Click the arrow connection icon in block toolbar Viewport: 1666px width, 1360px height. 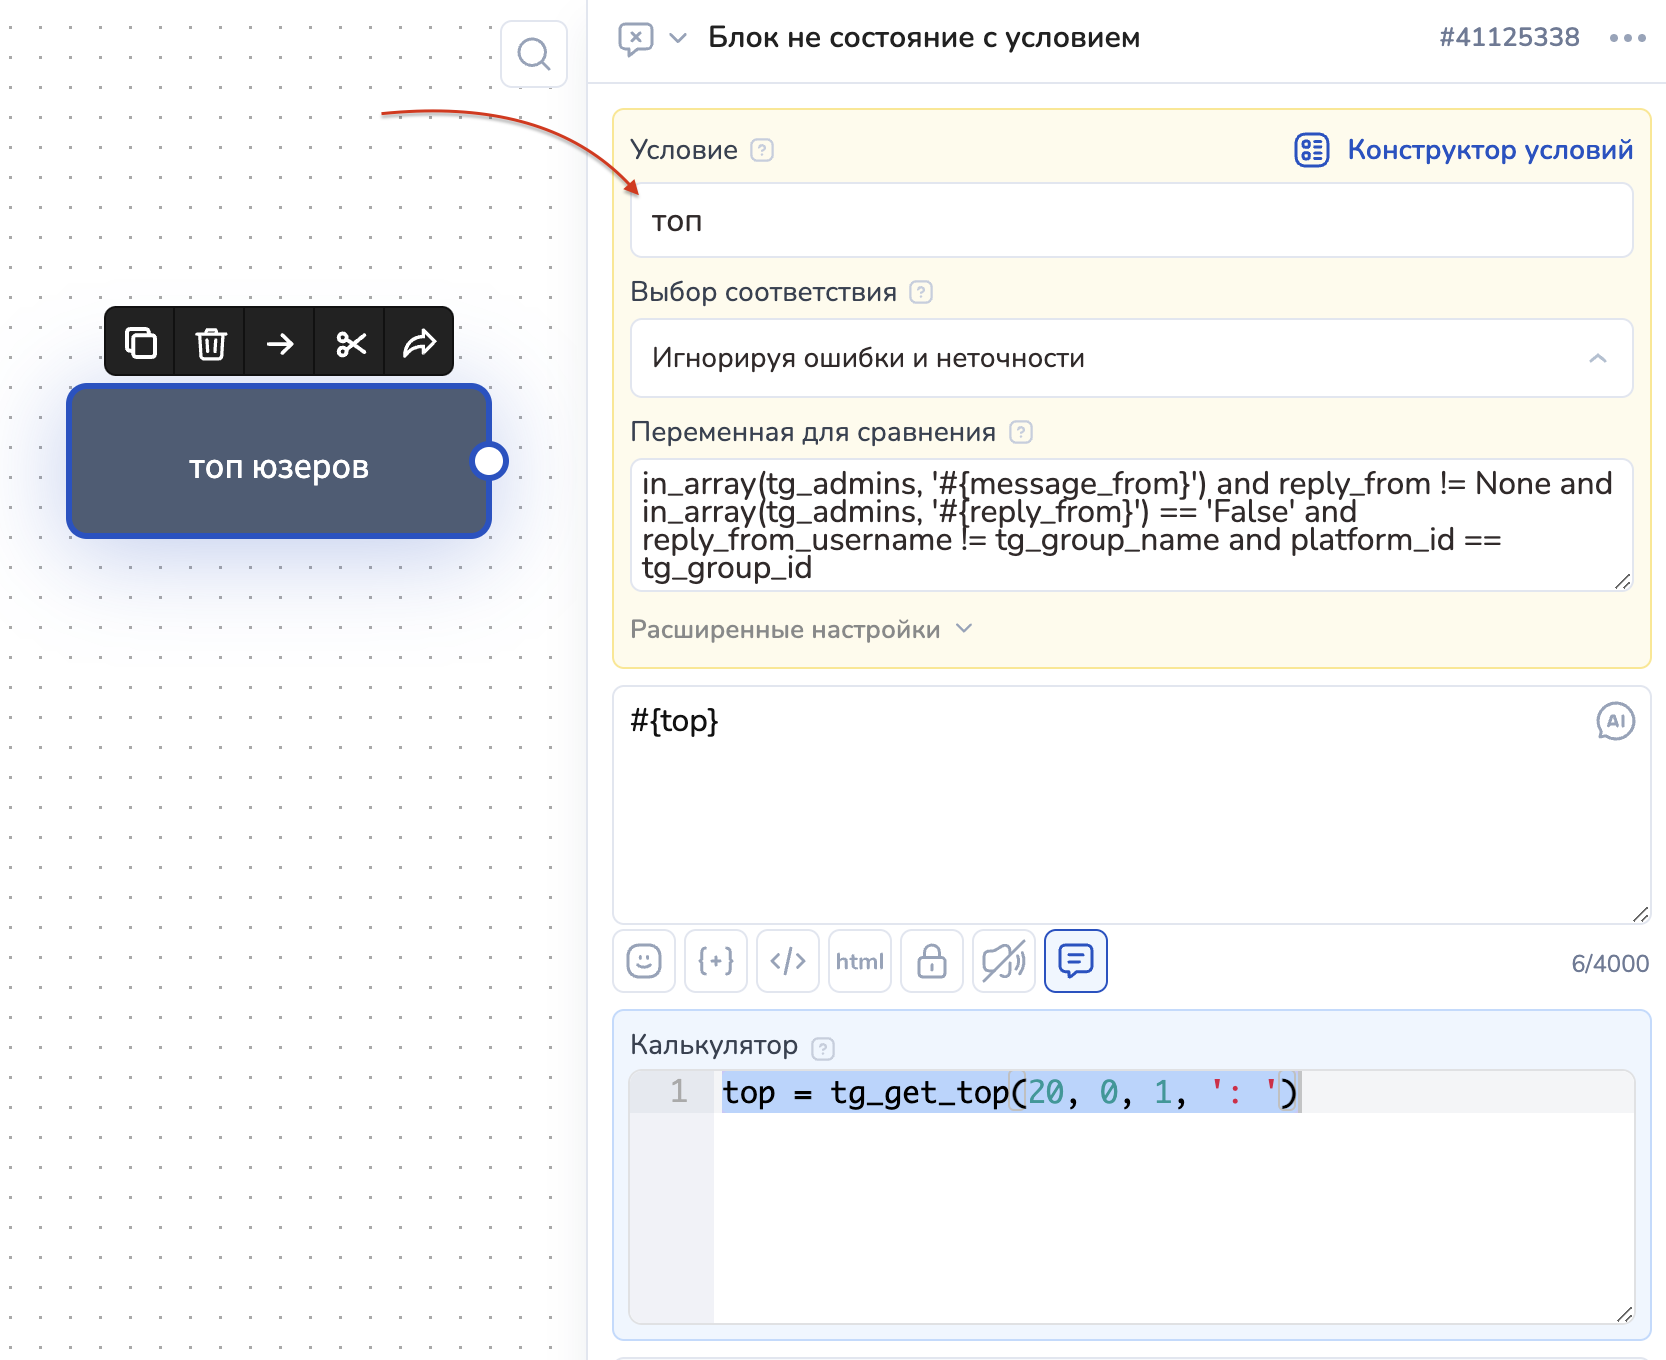click(280, 343)
